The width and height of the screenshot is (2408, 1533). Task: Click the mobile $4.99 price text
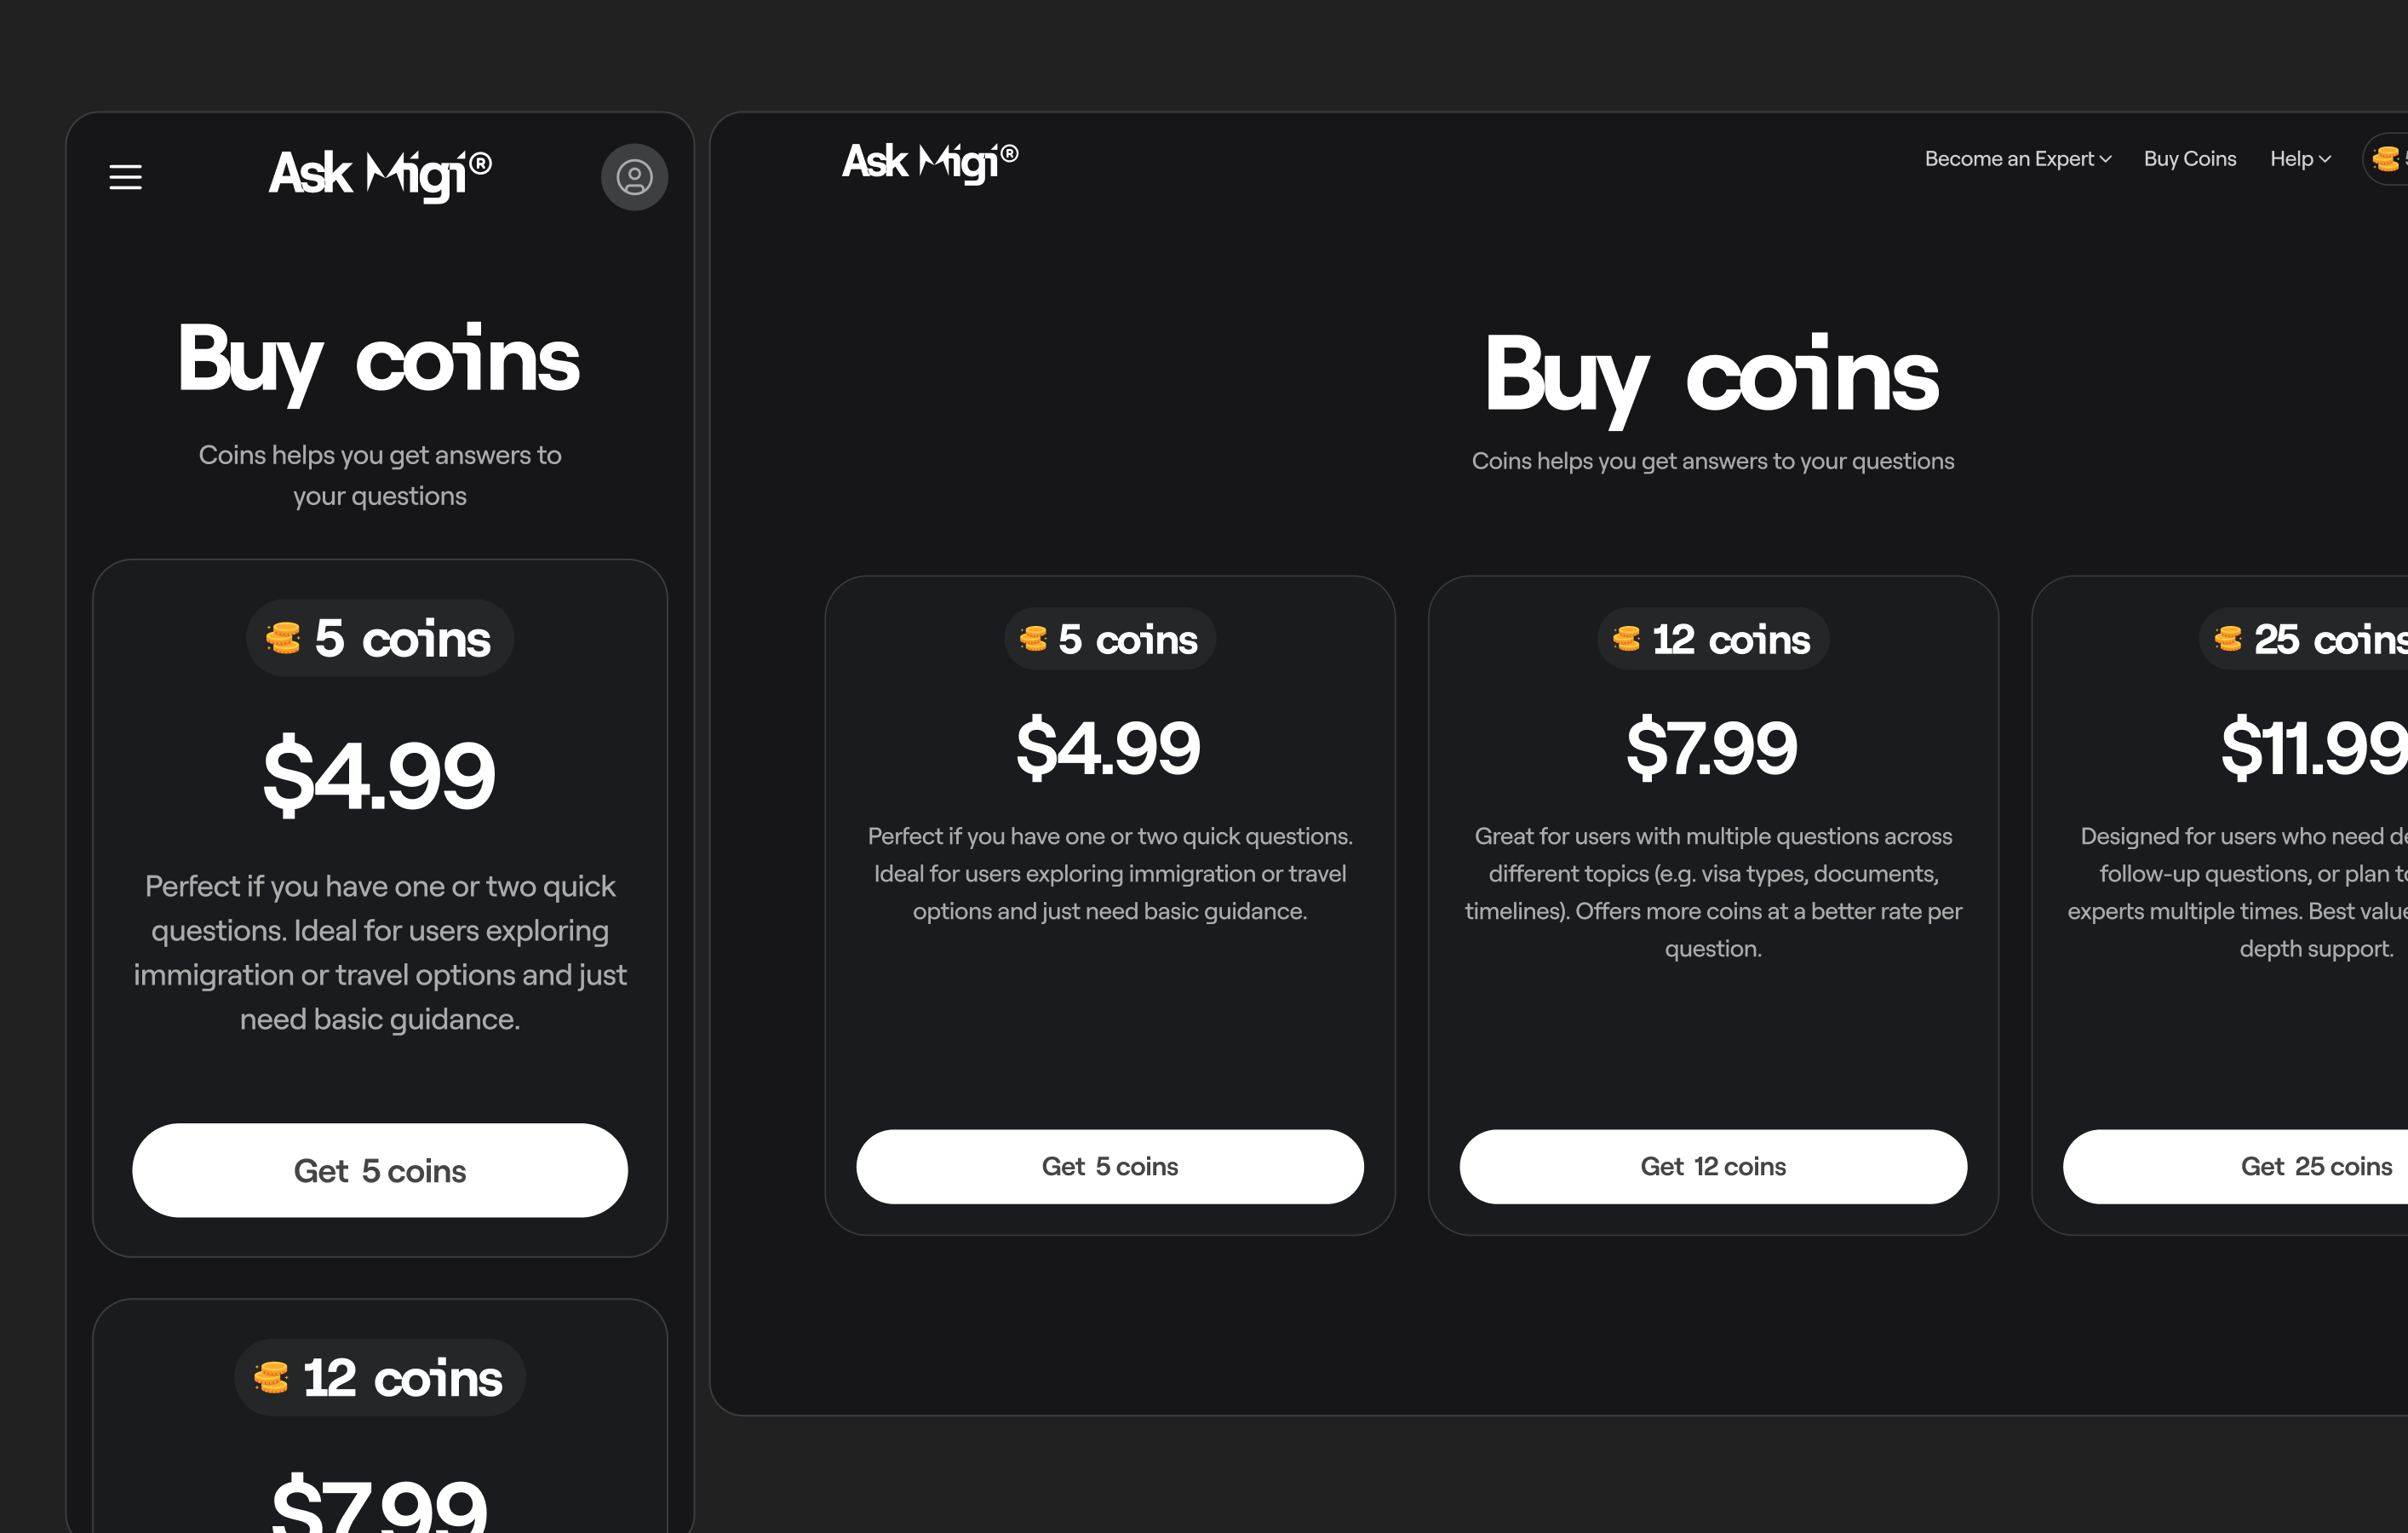(379, 775)
